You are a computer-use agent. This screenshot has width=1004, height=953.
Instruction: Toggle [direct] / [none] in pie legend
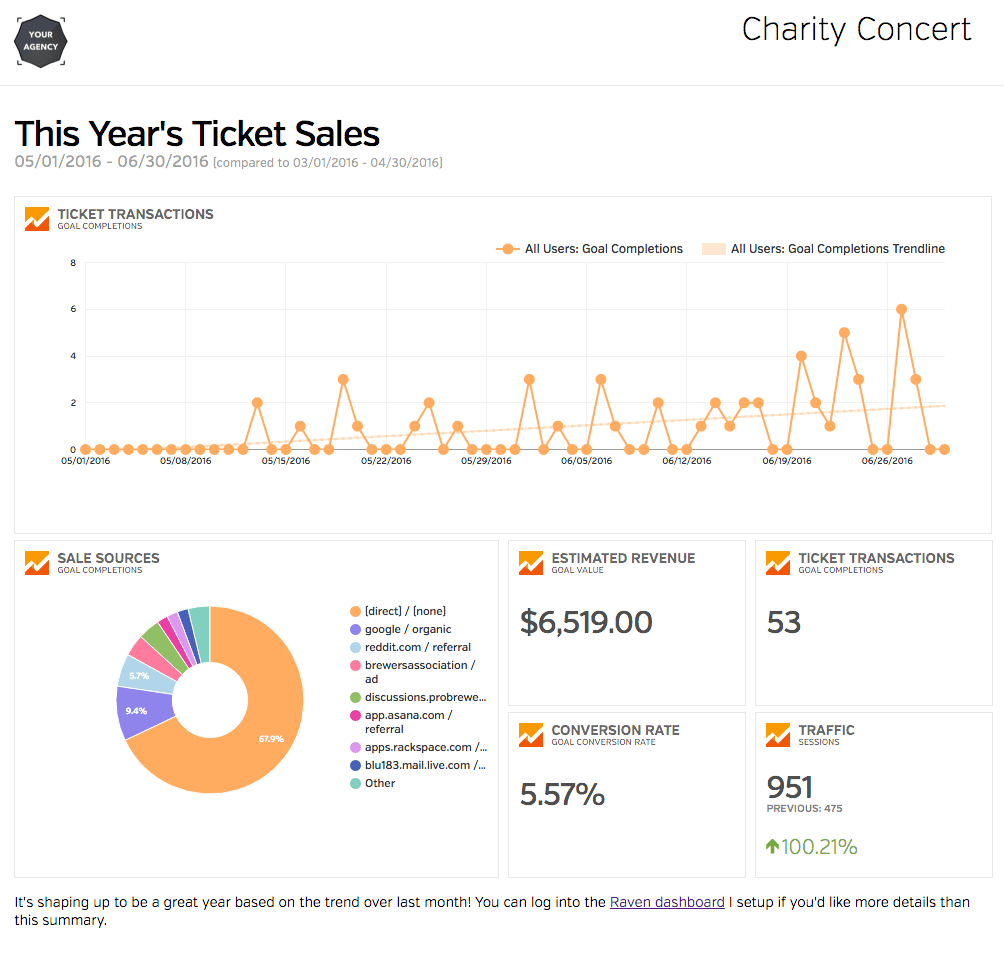(x=405, y=611)
